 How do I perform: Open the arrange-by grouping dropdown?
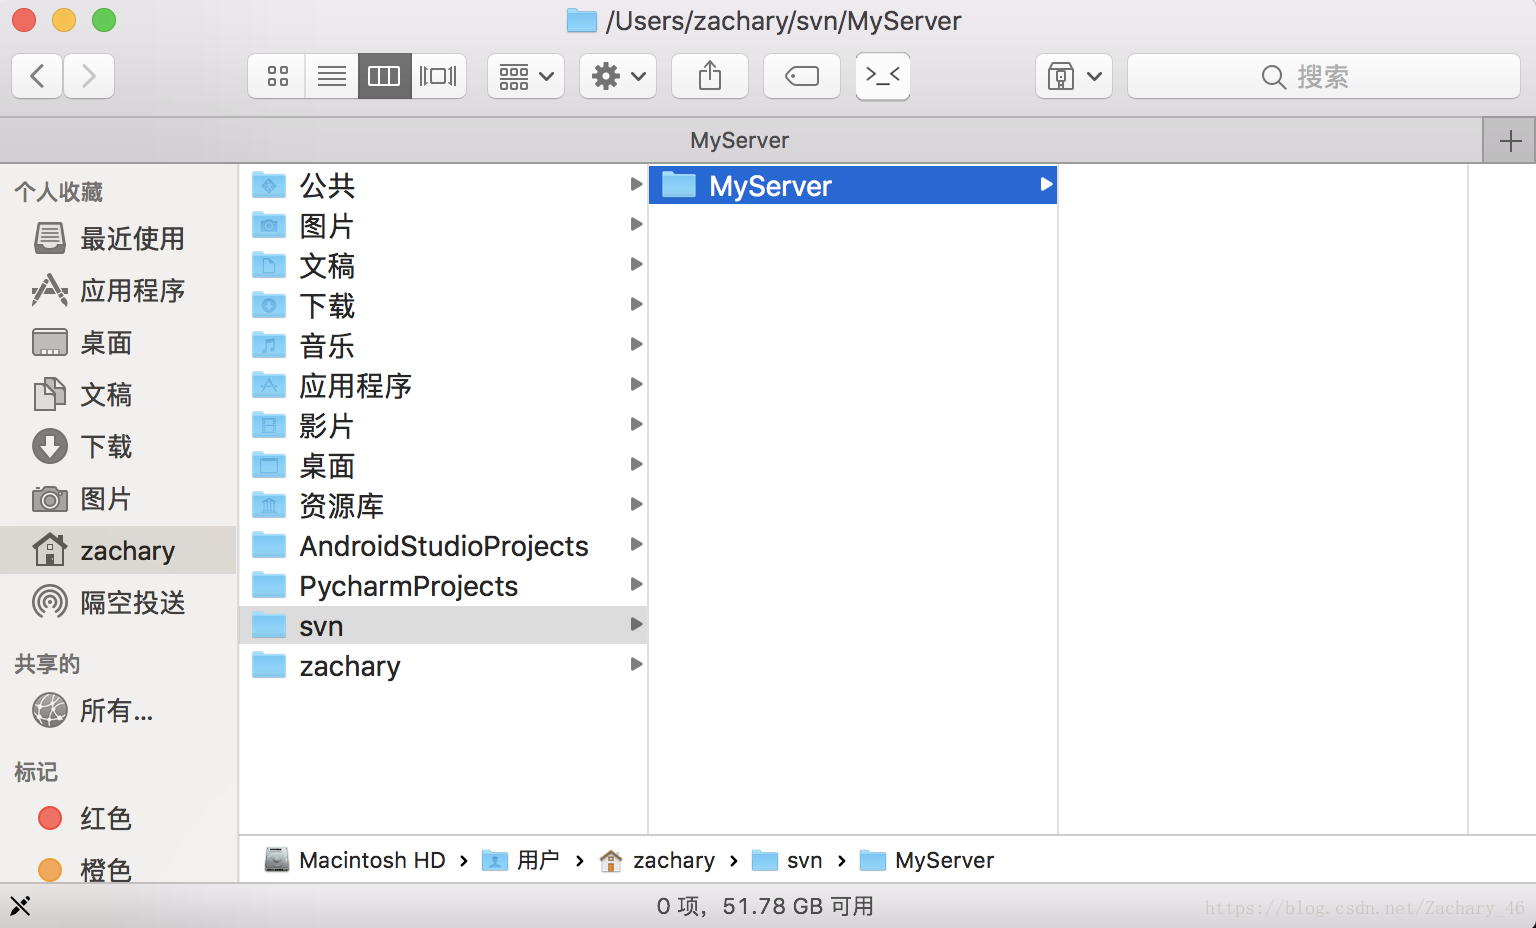(526, 76)
